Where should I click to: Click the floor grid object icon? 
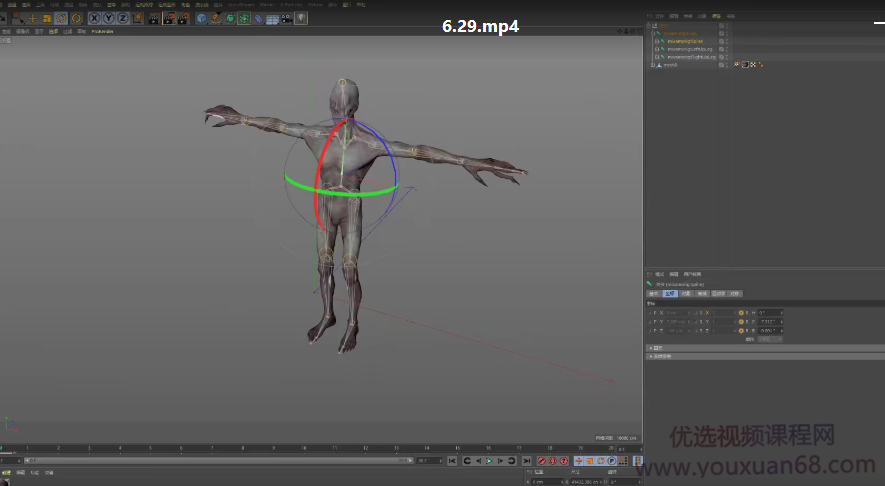click(x=272, y=18)
